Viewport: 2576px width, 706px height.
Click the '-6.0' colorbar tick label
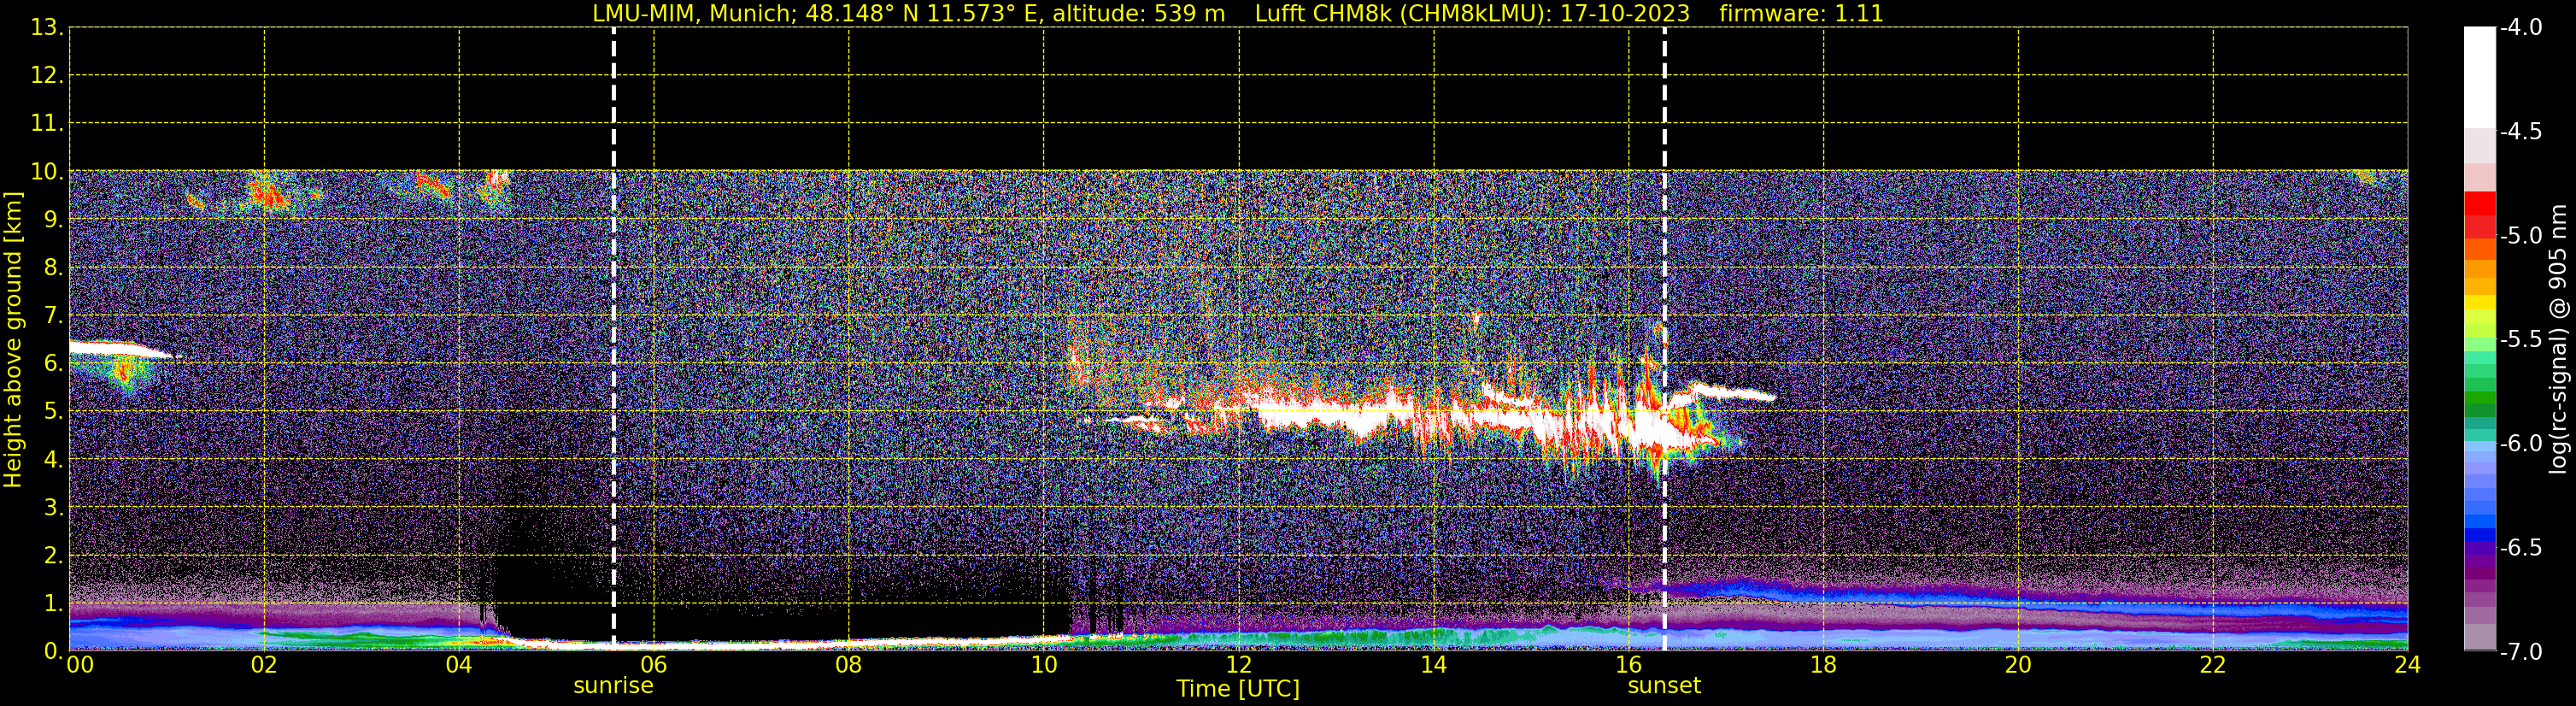click(2521, 444)
